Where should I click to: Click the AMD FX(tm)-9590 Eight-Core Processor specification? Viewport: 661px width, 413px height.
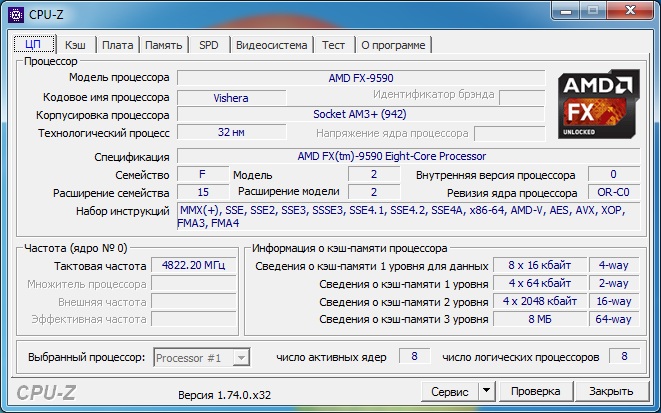[408, 156]
